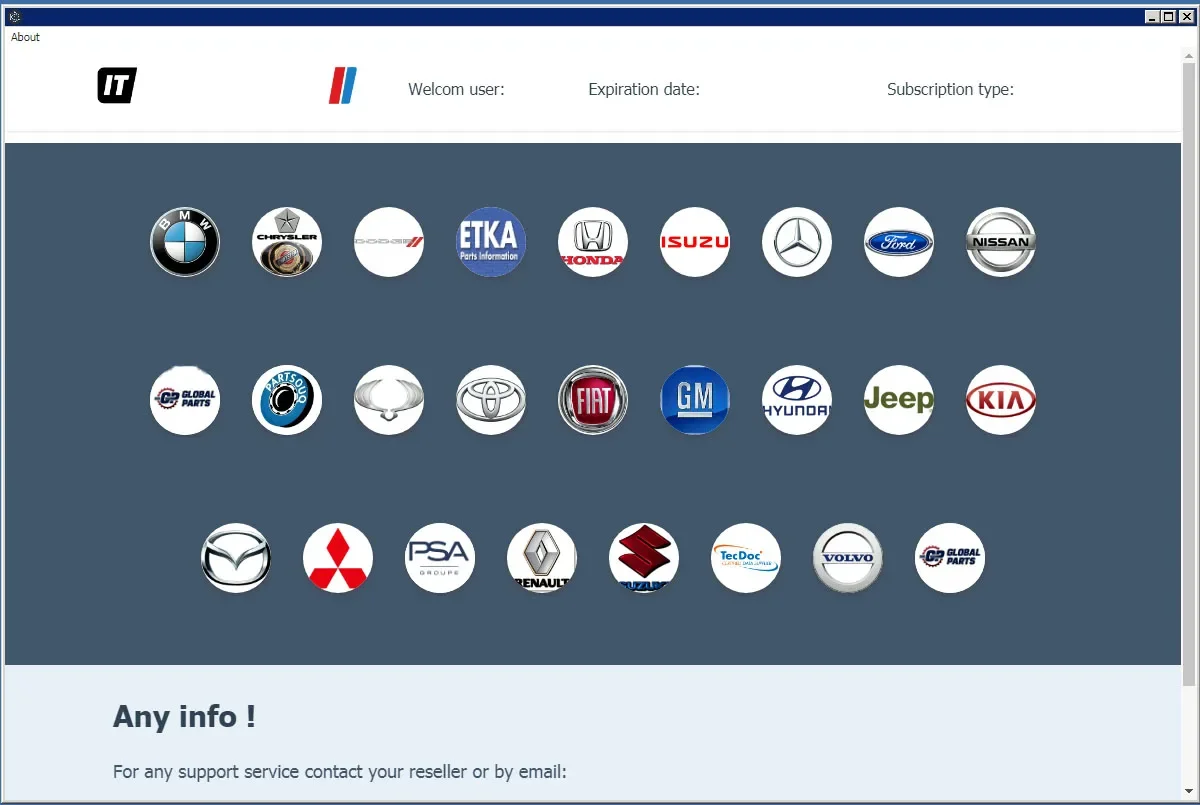Launch the TecDoc catalog
Image resolution: width=1200 pixels, height=805 pixels.
746,558
